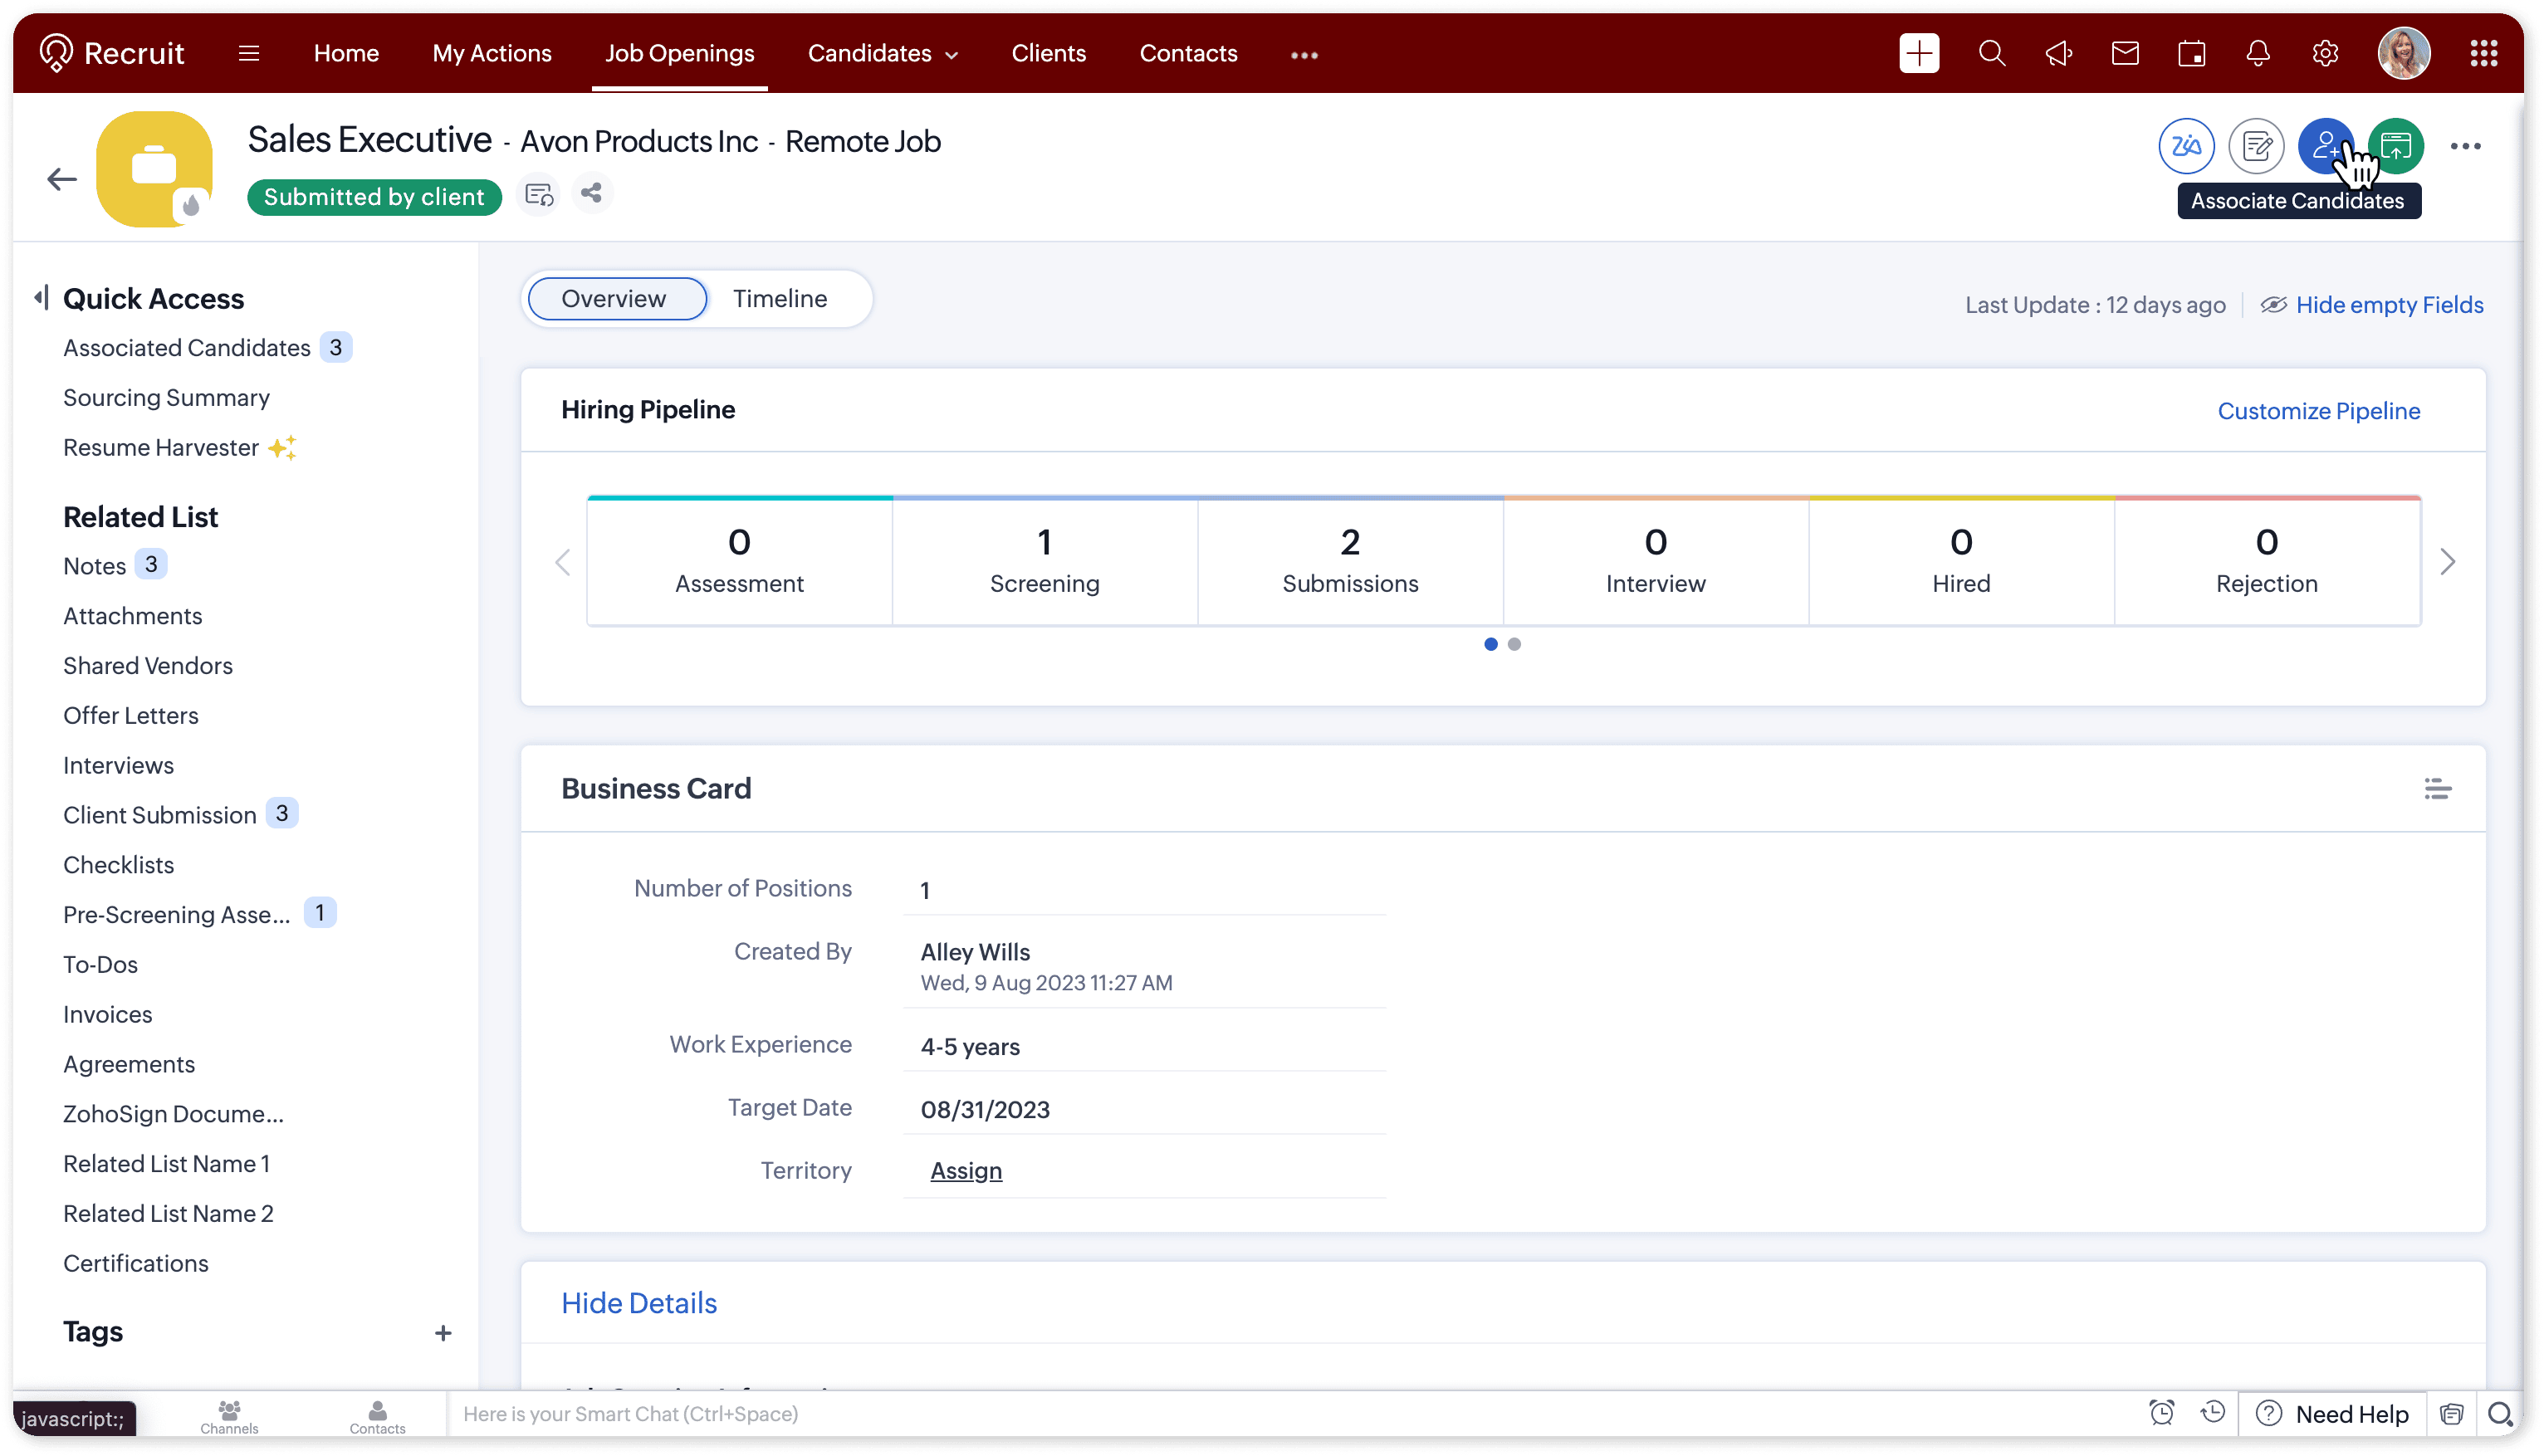2544x1456 pixels.
Task: Switch to the Overview view
Action: point(614,298)
